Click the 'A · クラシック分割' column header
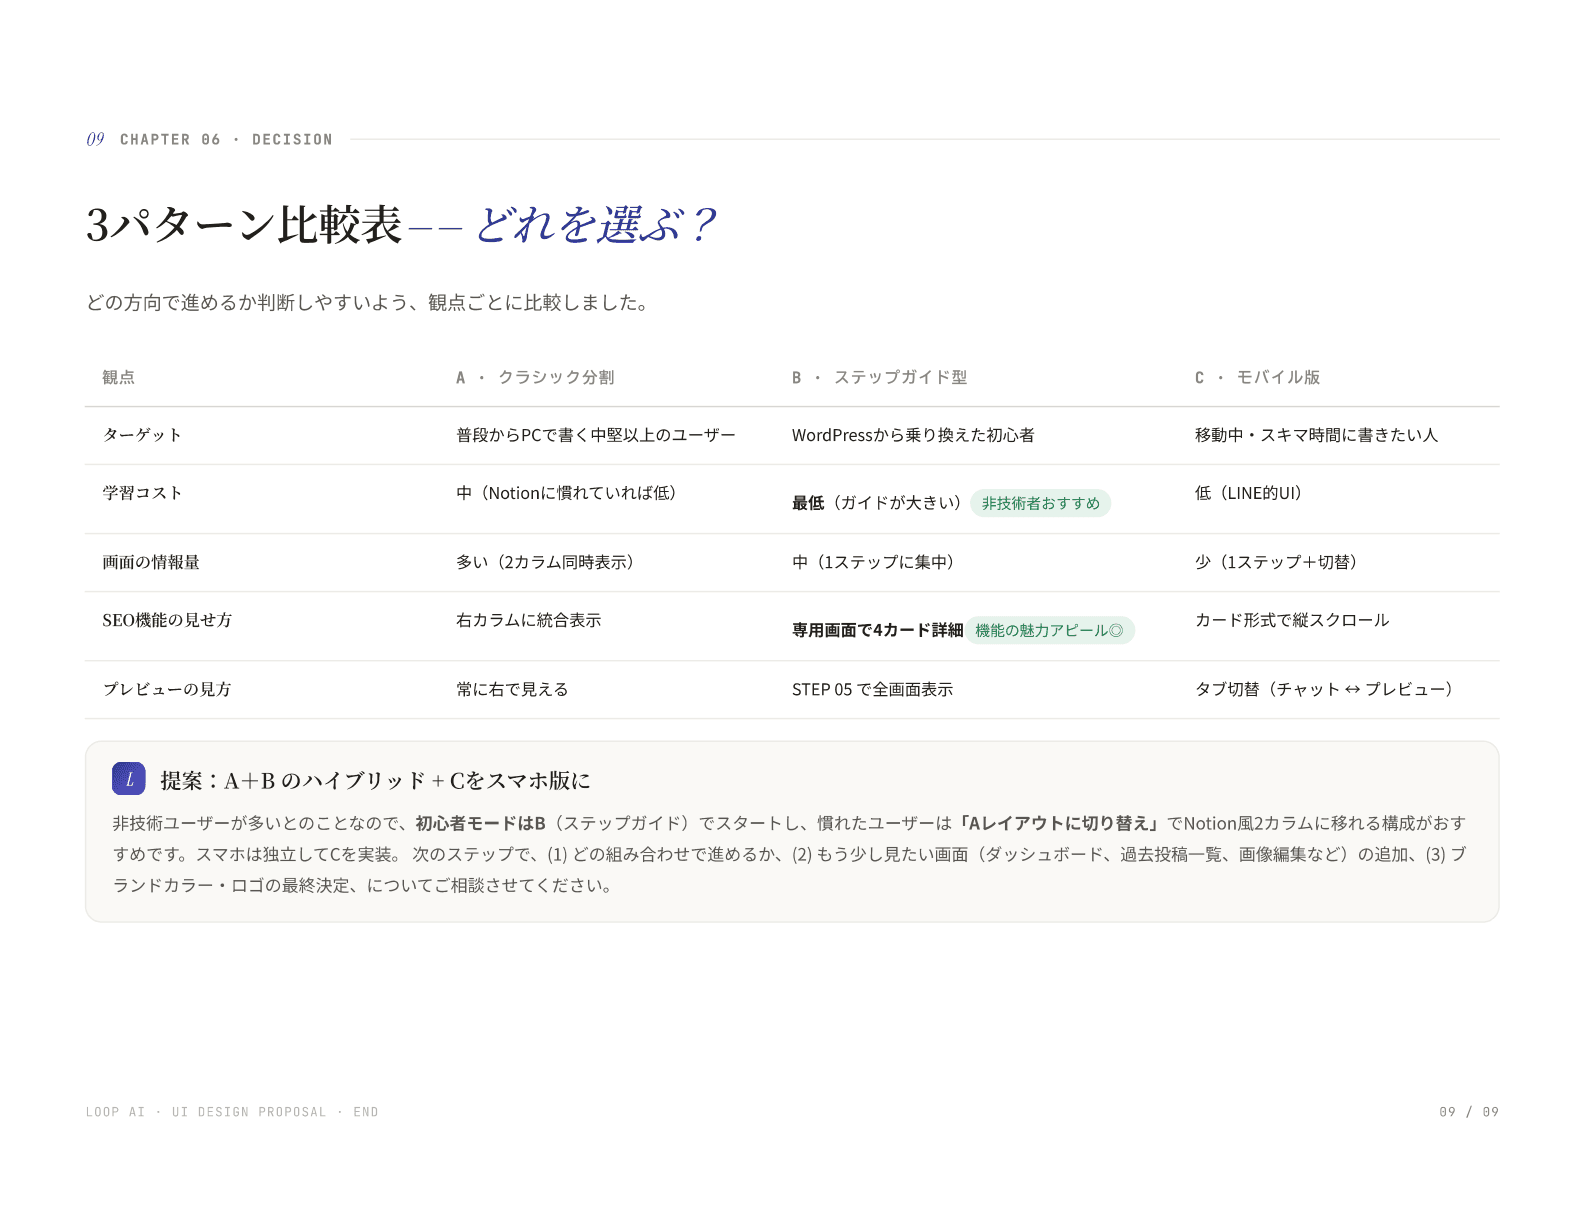 tap(535, 377)
